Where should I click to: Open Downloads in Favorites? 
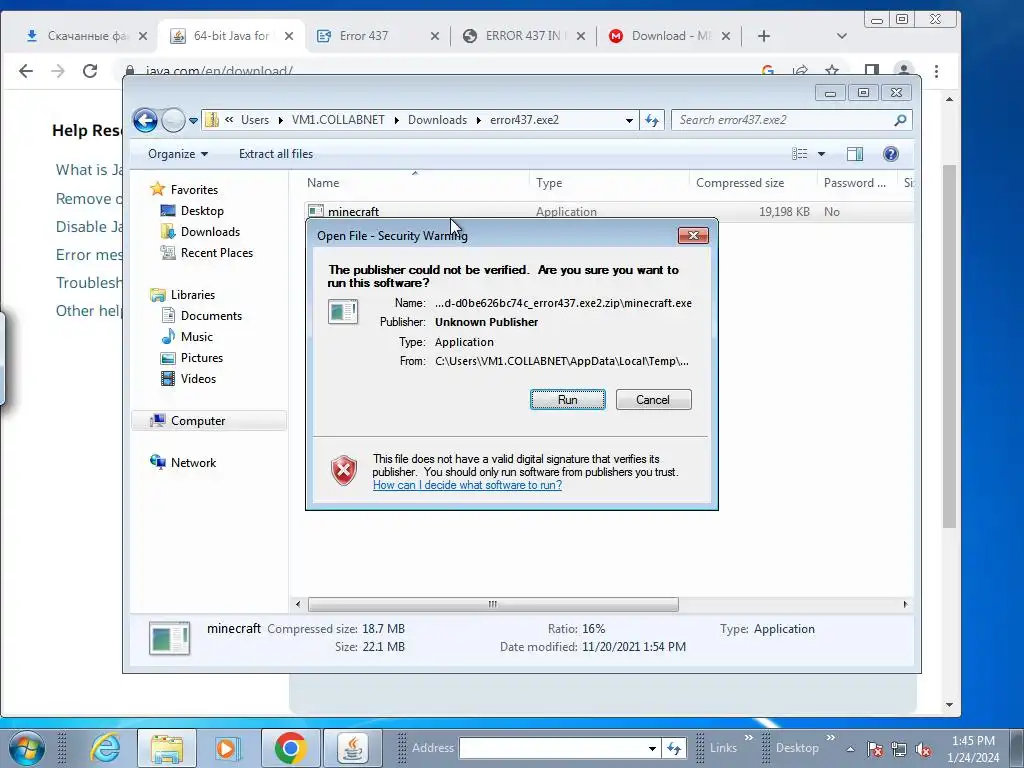point(210,232)
